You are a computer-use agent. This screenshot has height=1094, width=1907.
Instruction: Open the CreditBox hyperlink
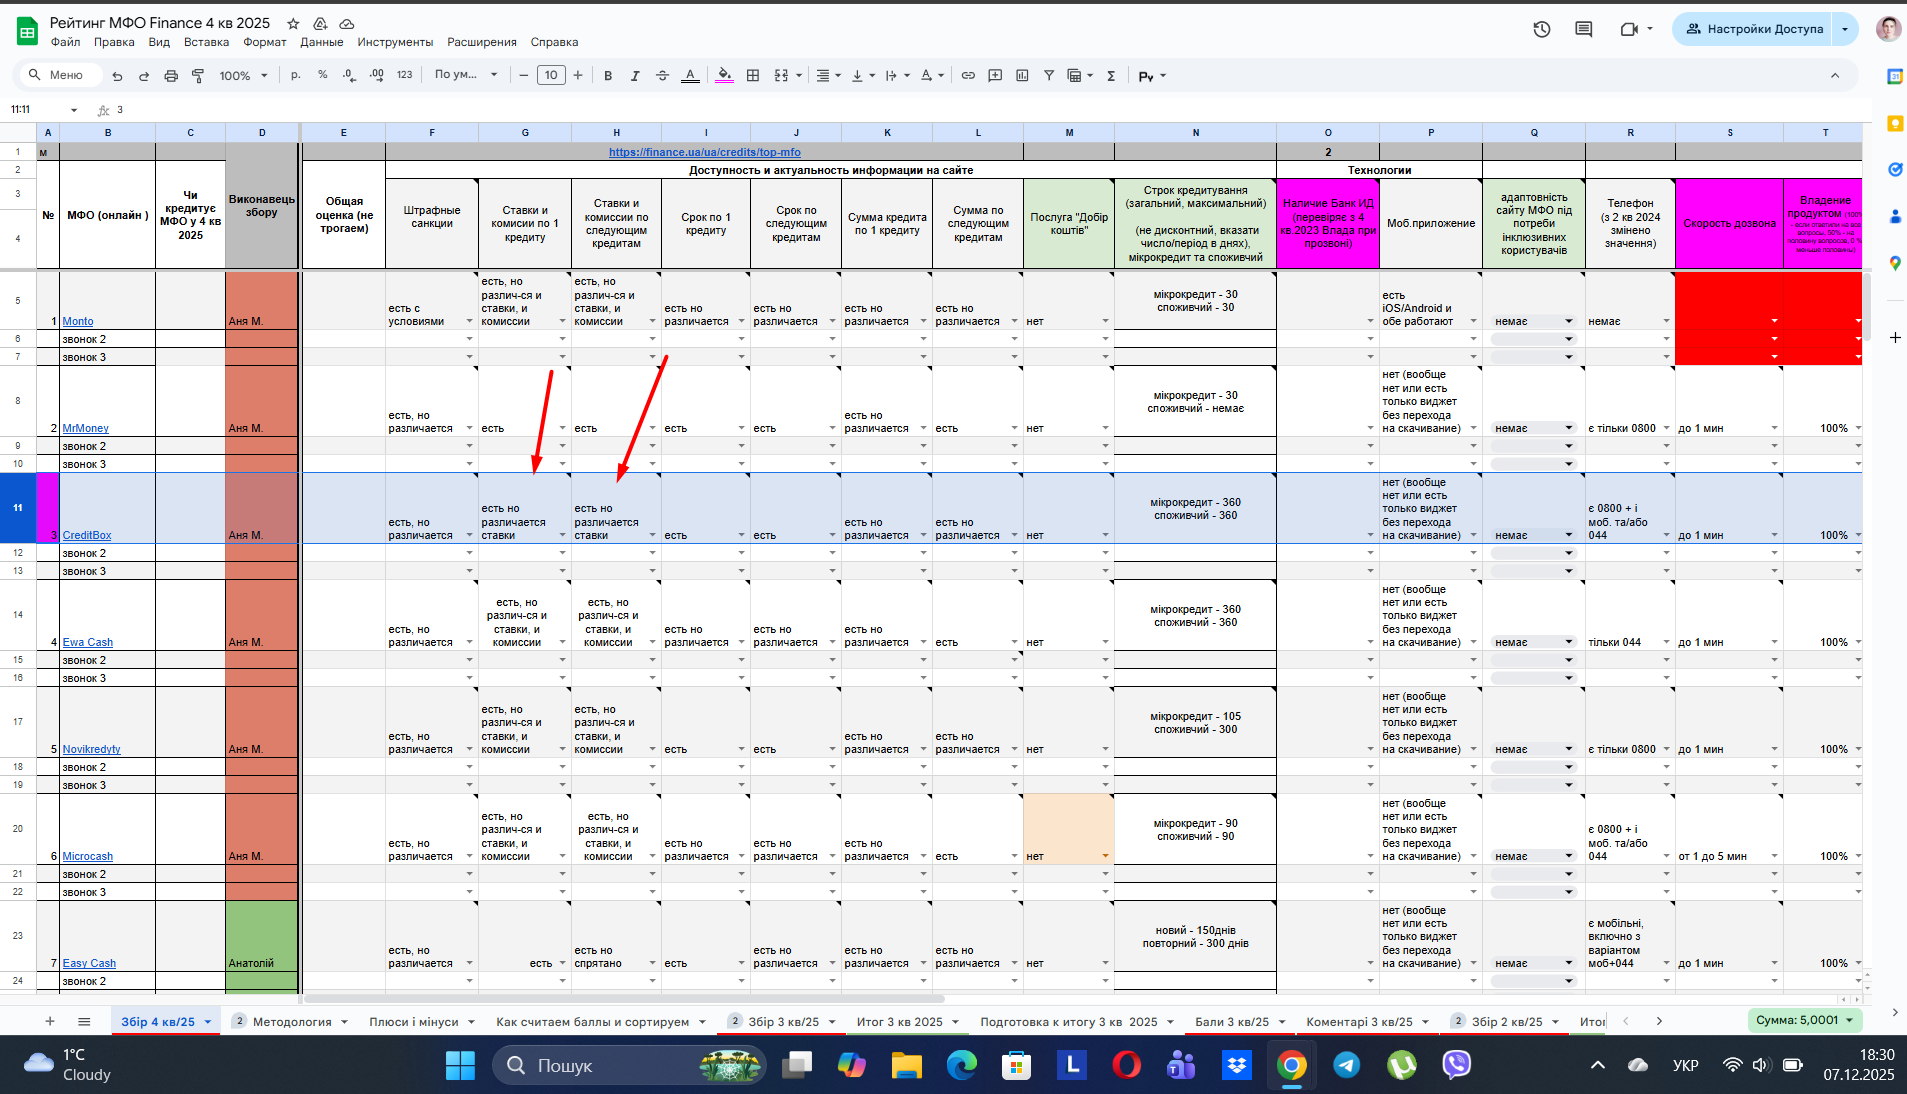tap(87, 536)
